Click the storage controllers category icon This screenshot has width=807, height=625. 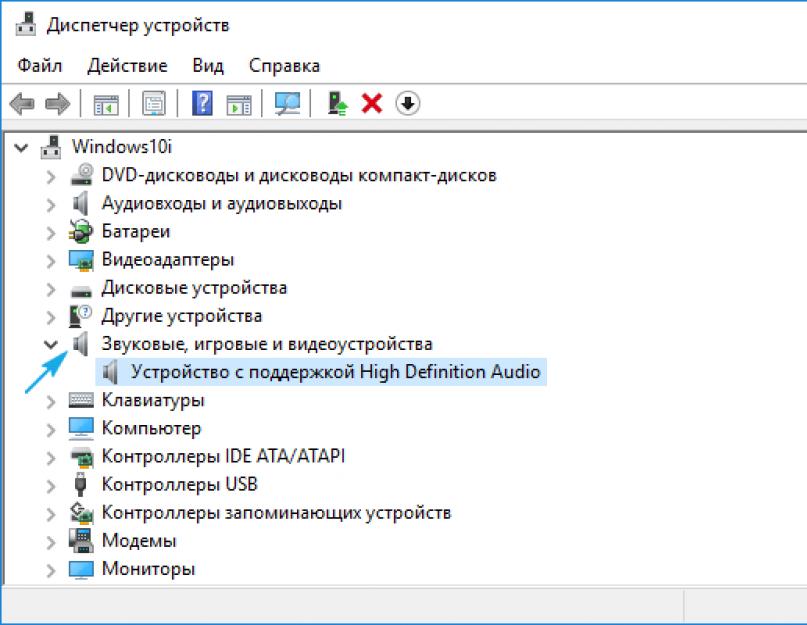pyautogui.click(x=81, y=513)
